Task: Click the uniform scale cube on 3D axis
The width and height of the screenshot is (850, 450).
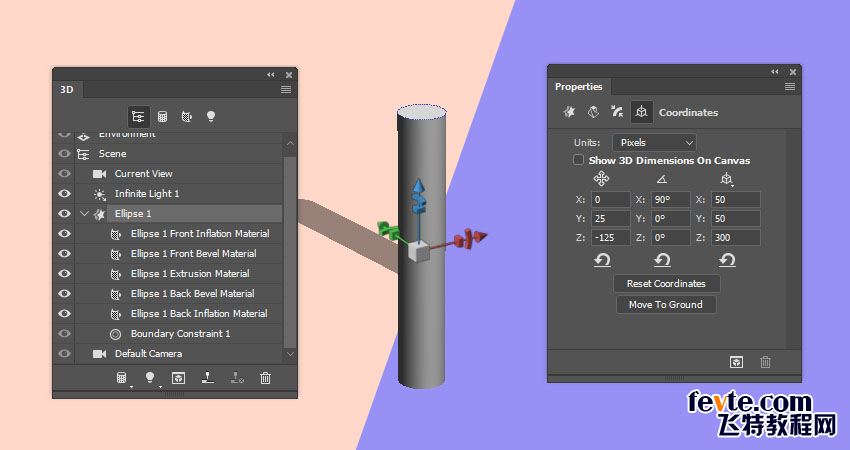Action: 418,252
